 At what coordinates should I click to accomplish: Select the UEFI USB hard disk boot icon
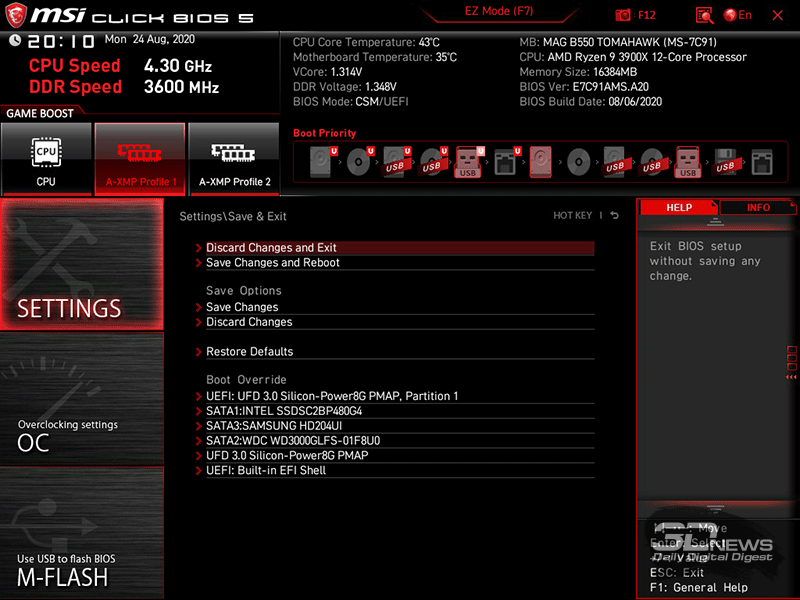(x=396, y=162)
